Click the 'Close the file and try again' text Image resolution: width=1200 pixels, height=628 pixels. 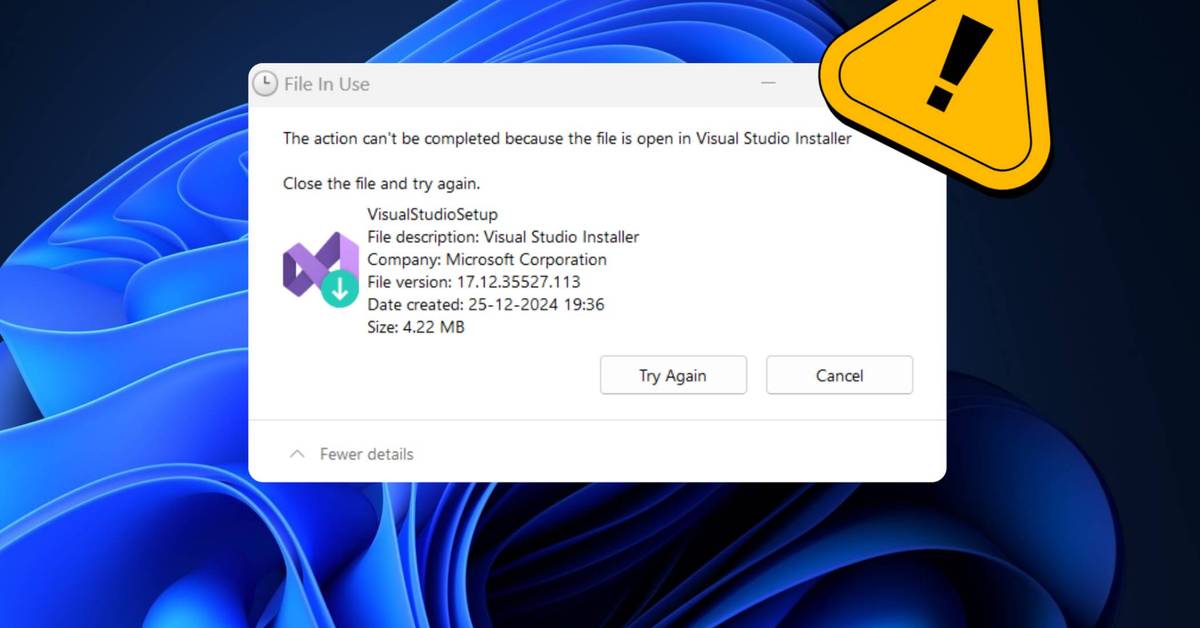382,184
